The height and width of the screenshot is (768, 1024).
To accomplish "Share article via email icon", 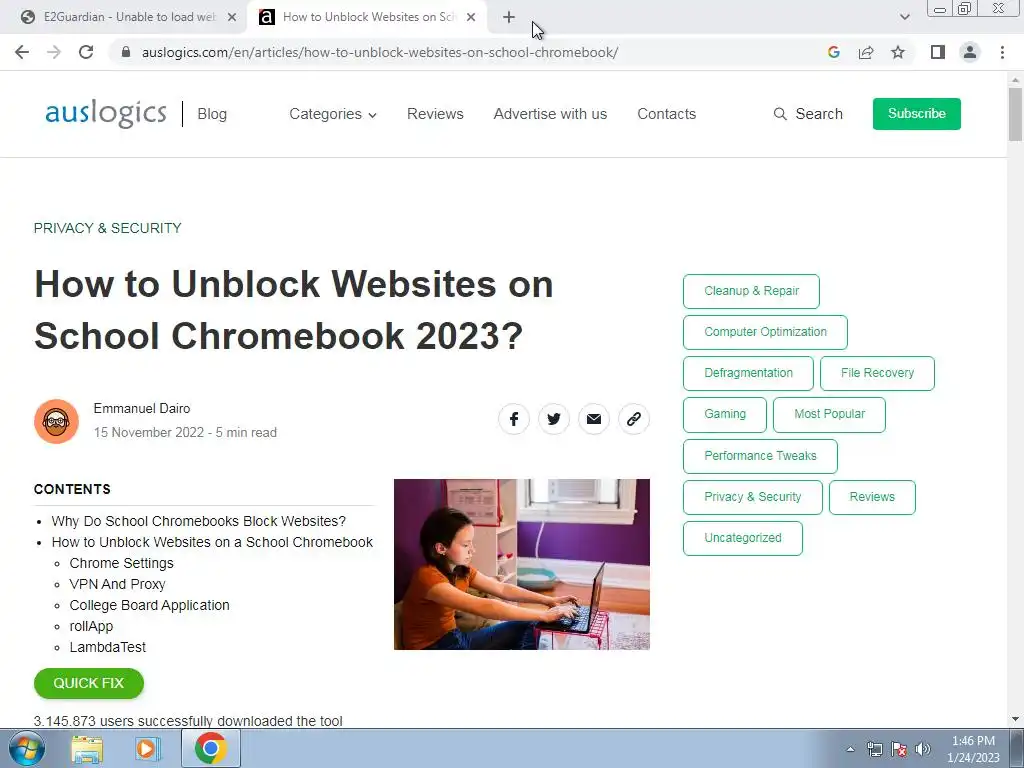I will pyautogui.click(x=594, y=419).
